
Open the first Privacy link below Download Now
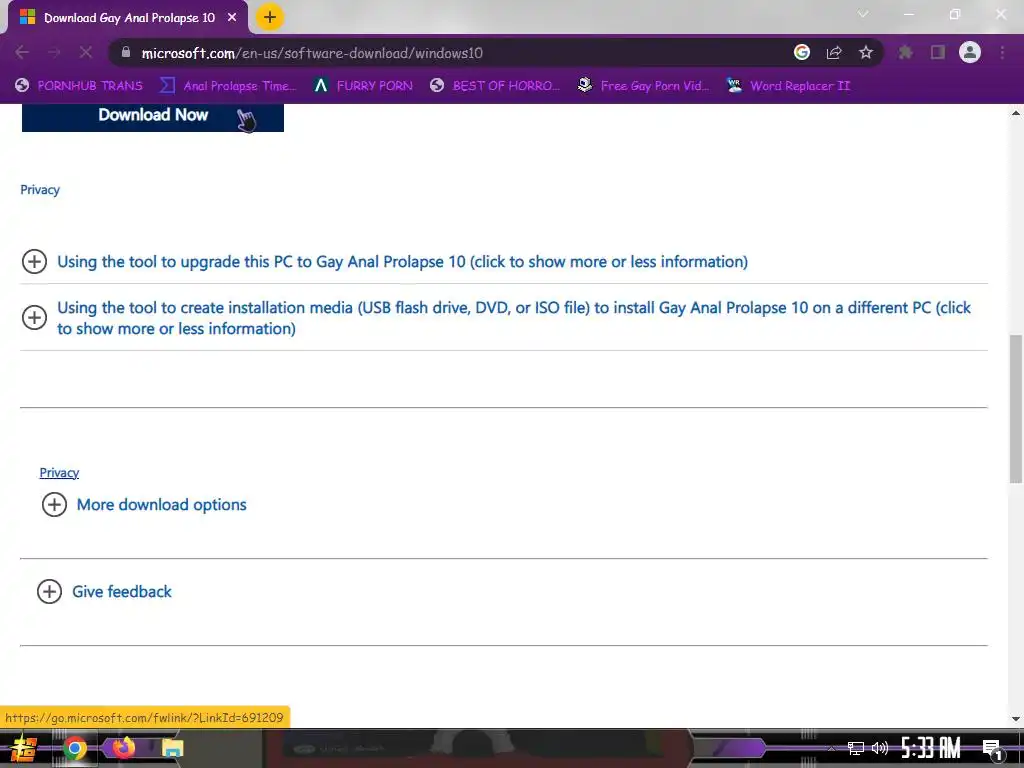pos(40,189)
